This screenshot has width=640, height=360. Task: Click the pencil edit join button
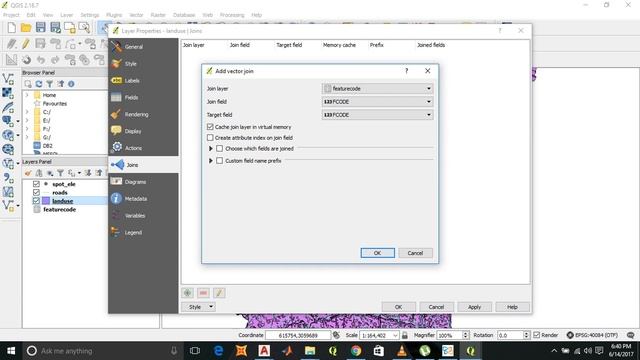(x=219, y=293)
